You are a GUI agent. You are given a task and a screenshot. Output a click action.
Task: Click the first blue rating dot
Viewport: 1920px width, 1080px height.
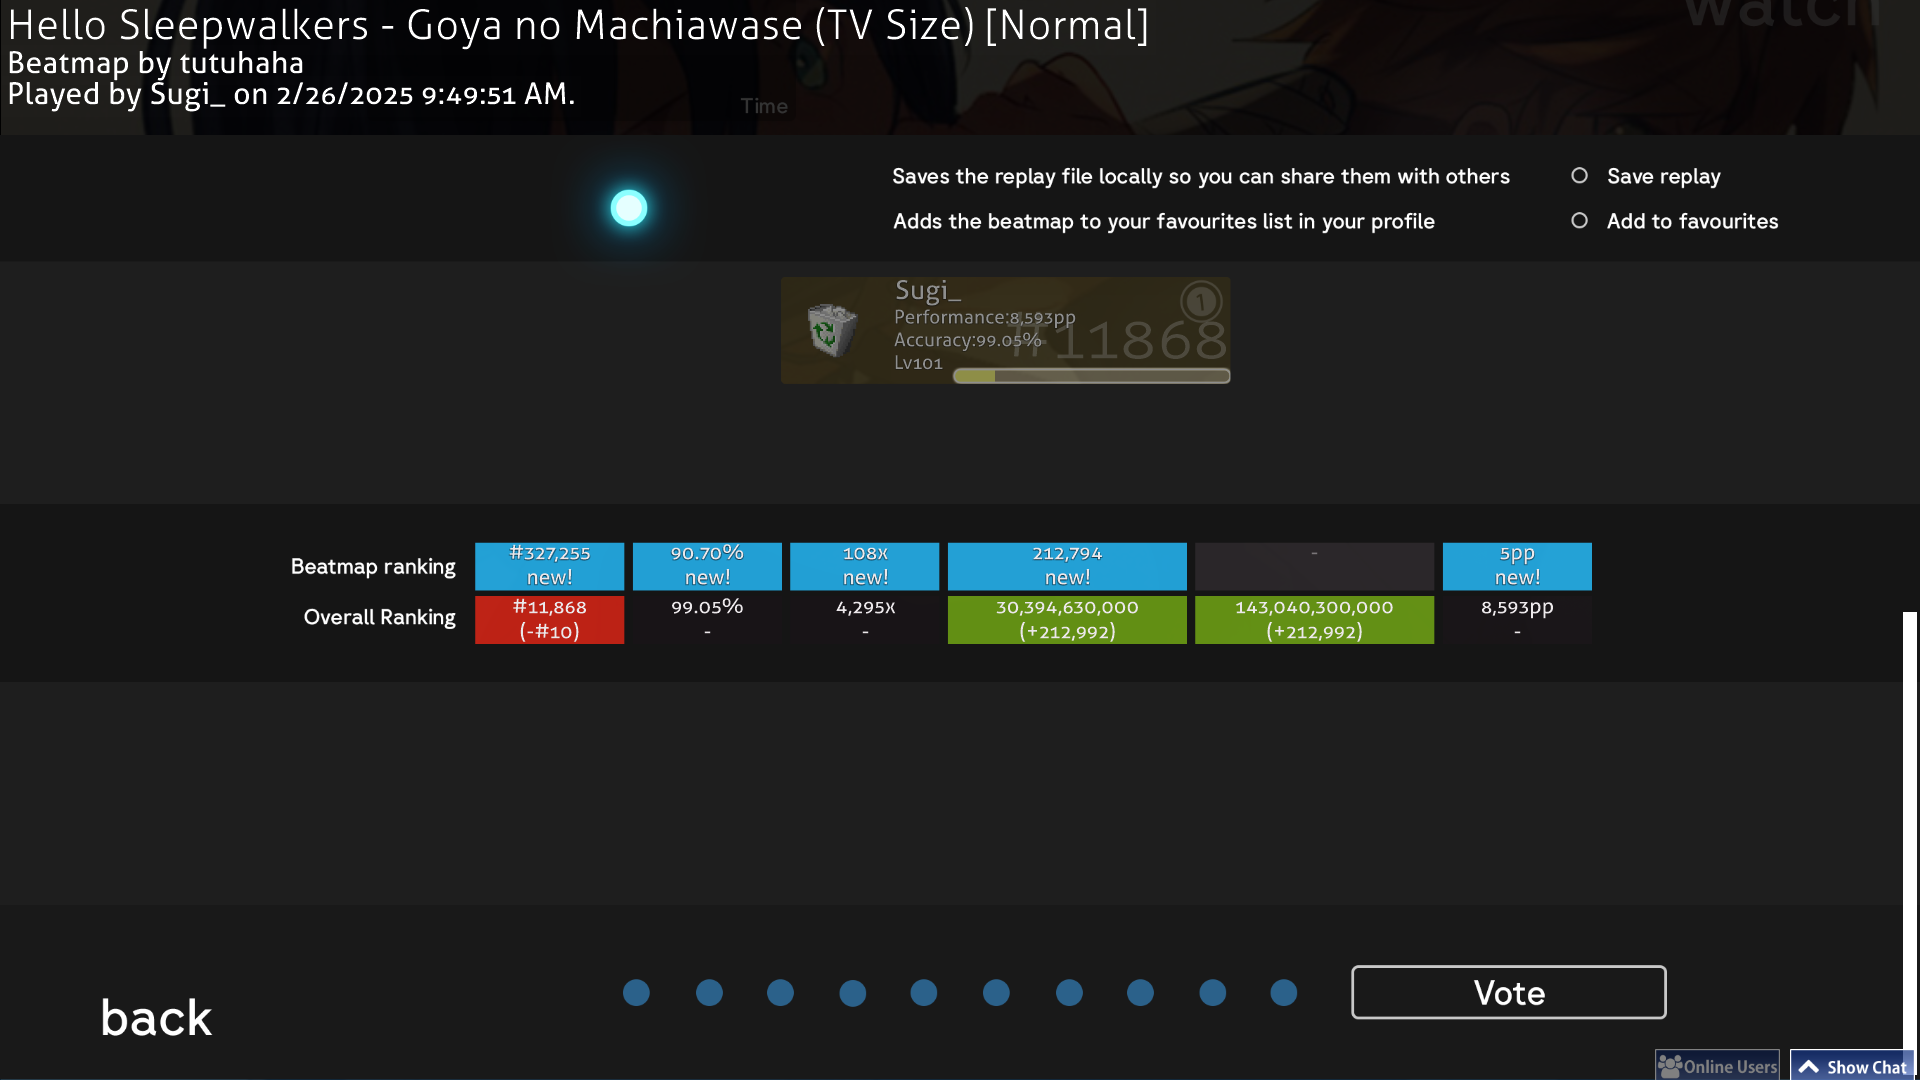(636, 992)
